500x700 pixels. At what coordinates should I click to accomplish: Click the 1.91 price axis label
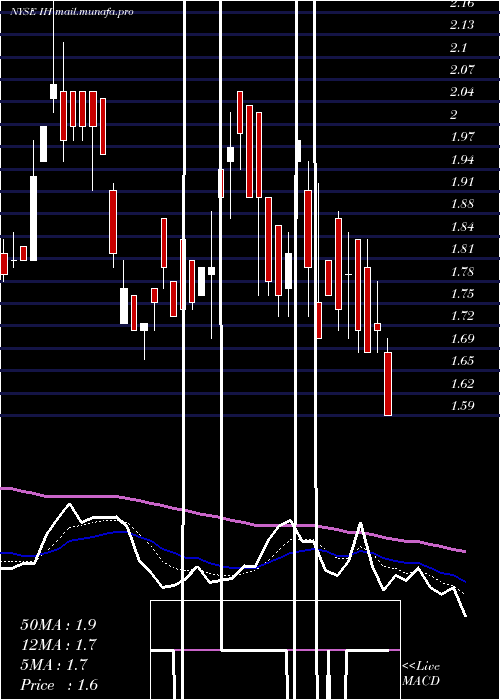(x=462, y=182)
